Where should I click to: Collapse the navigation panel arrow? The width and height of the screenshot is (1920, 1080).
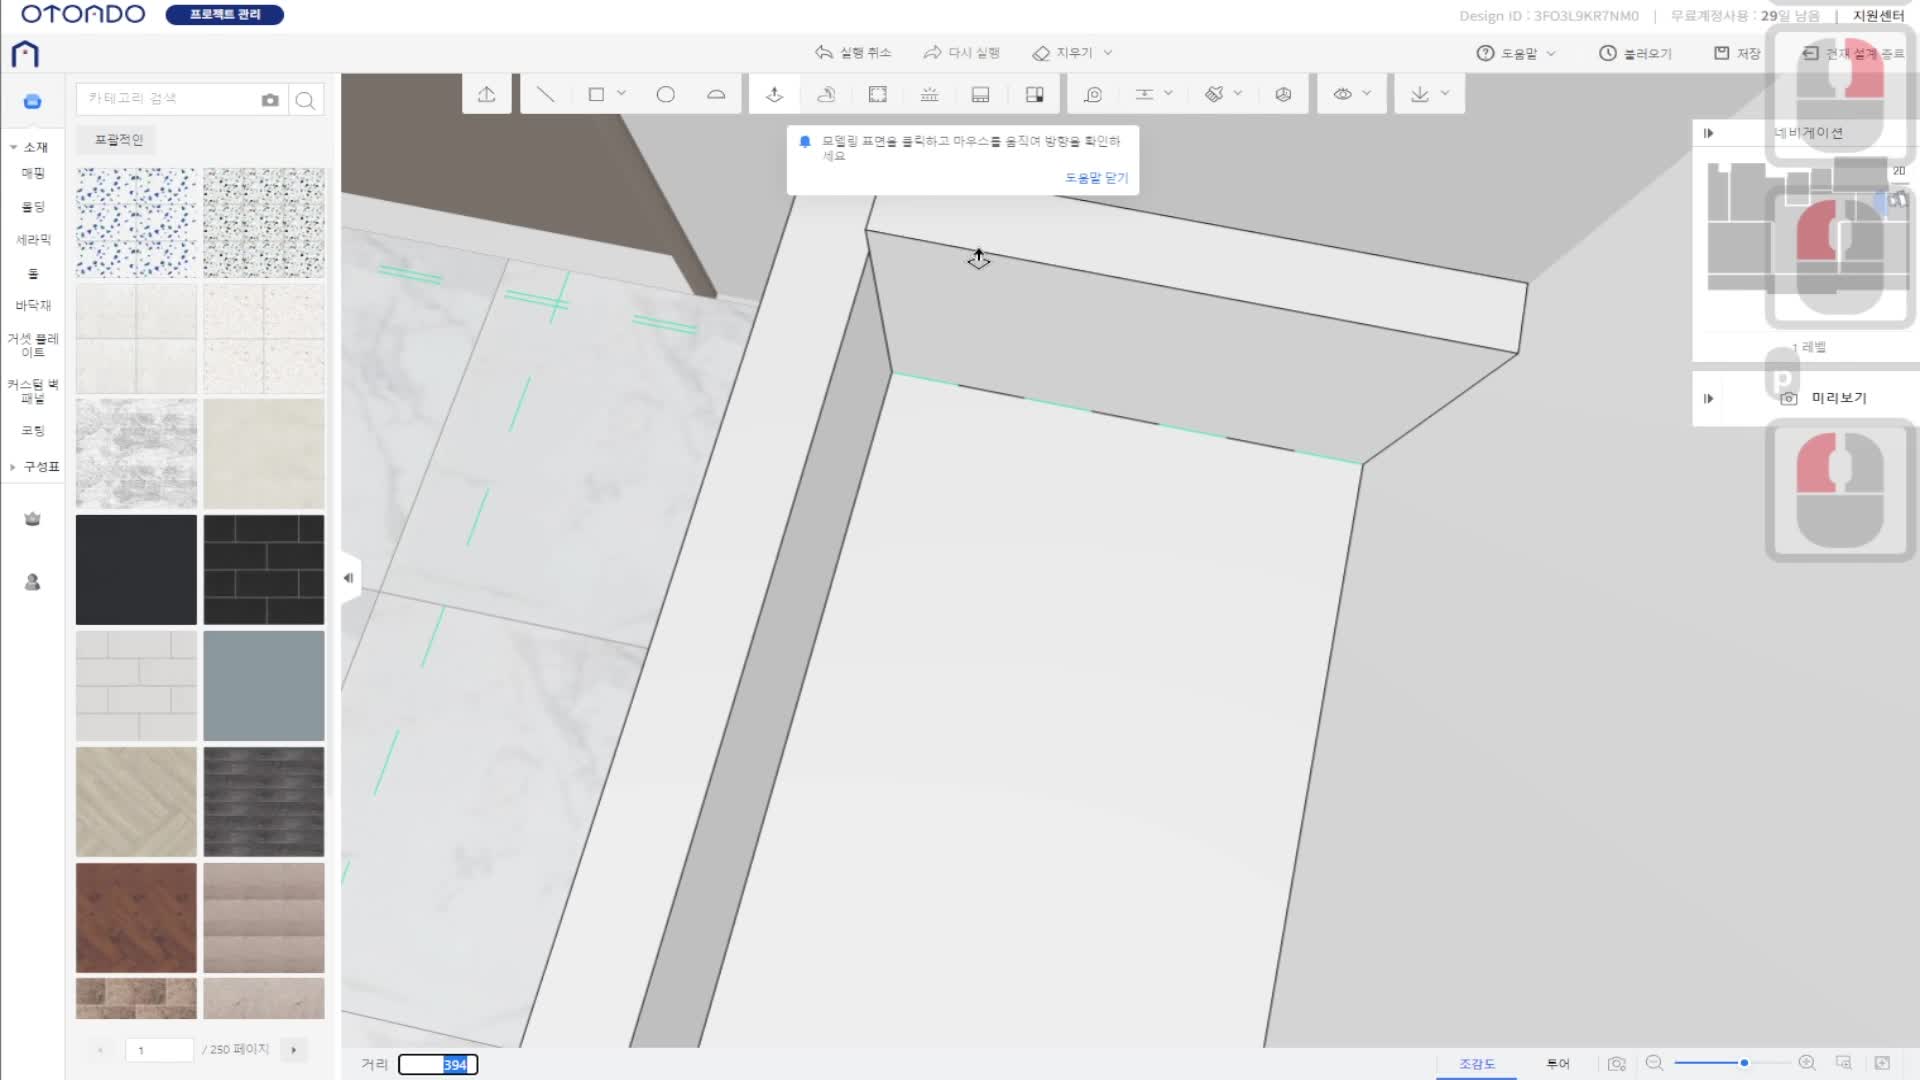(x=1708, y=133)
